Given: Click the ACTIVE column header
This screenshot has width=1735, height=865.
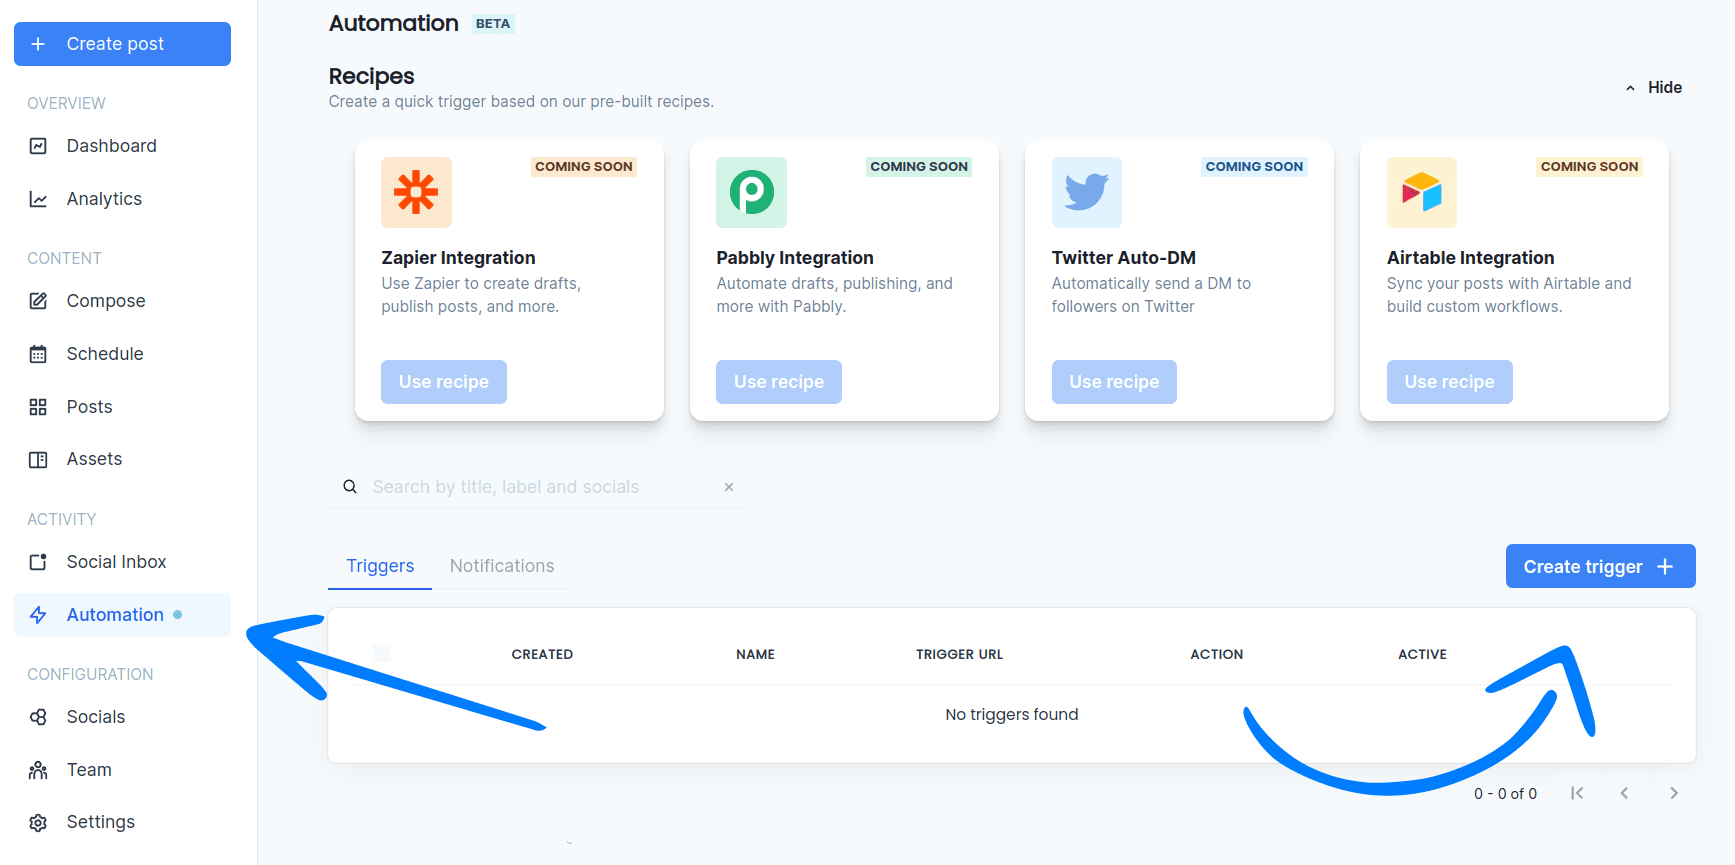Looking at the screenshot, I should point(1422,654).
